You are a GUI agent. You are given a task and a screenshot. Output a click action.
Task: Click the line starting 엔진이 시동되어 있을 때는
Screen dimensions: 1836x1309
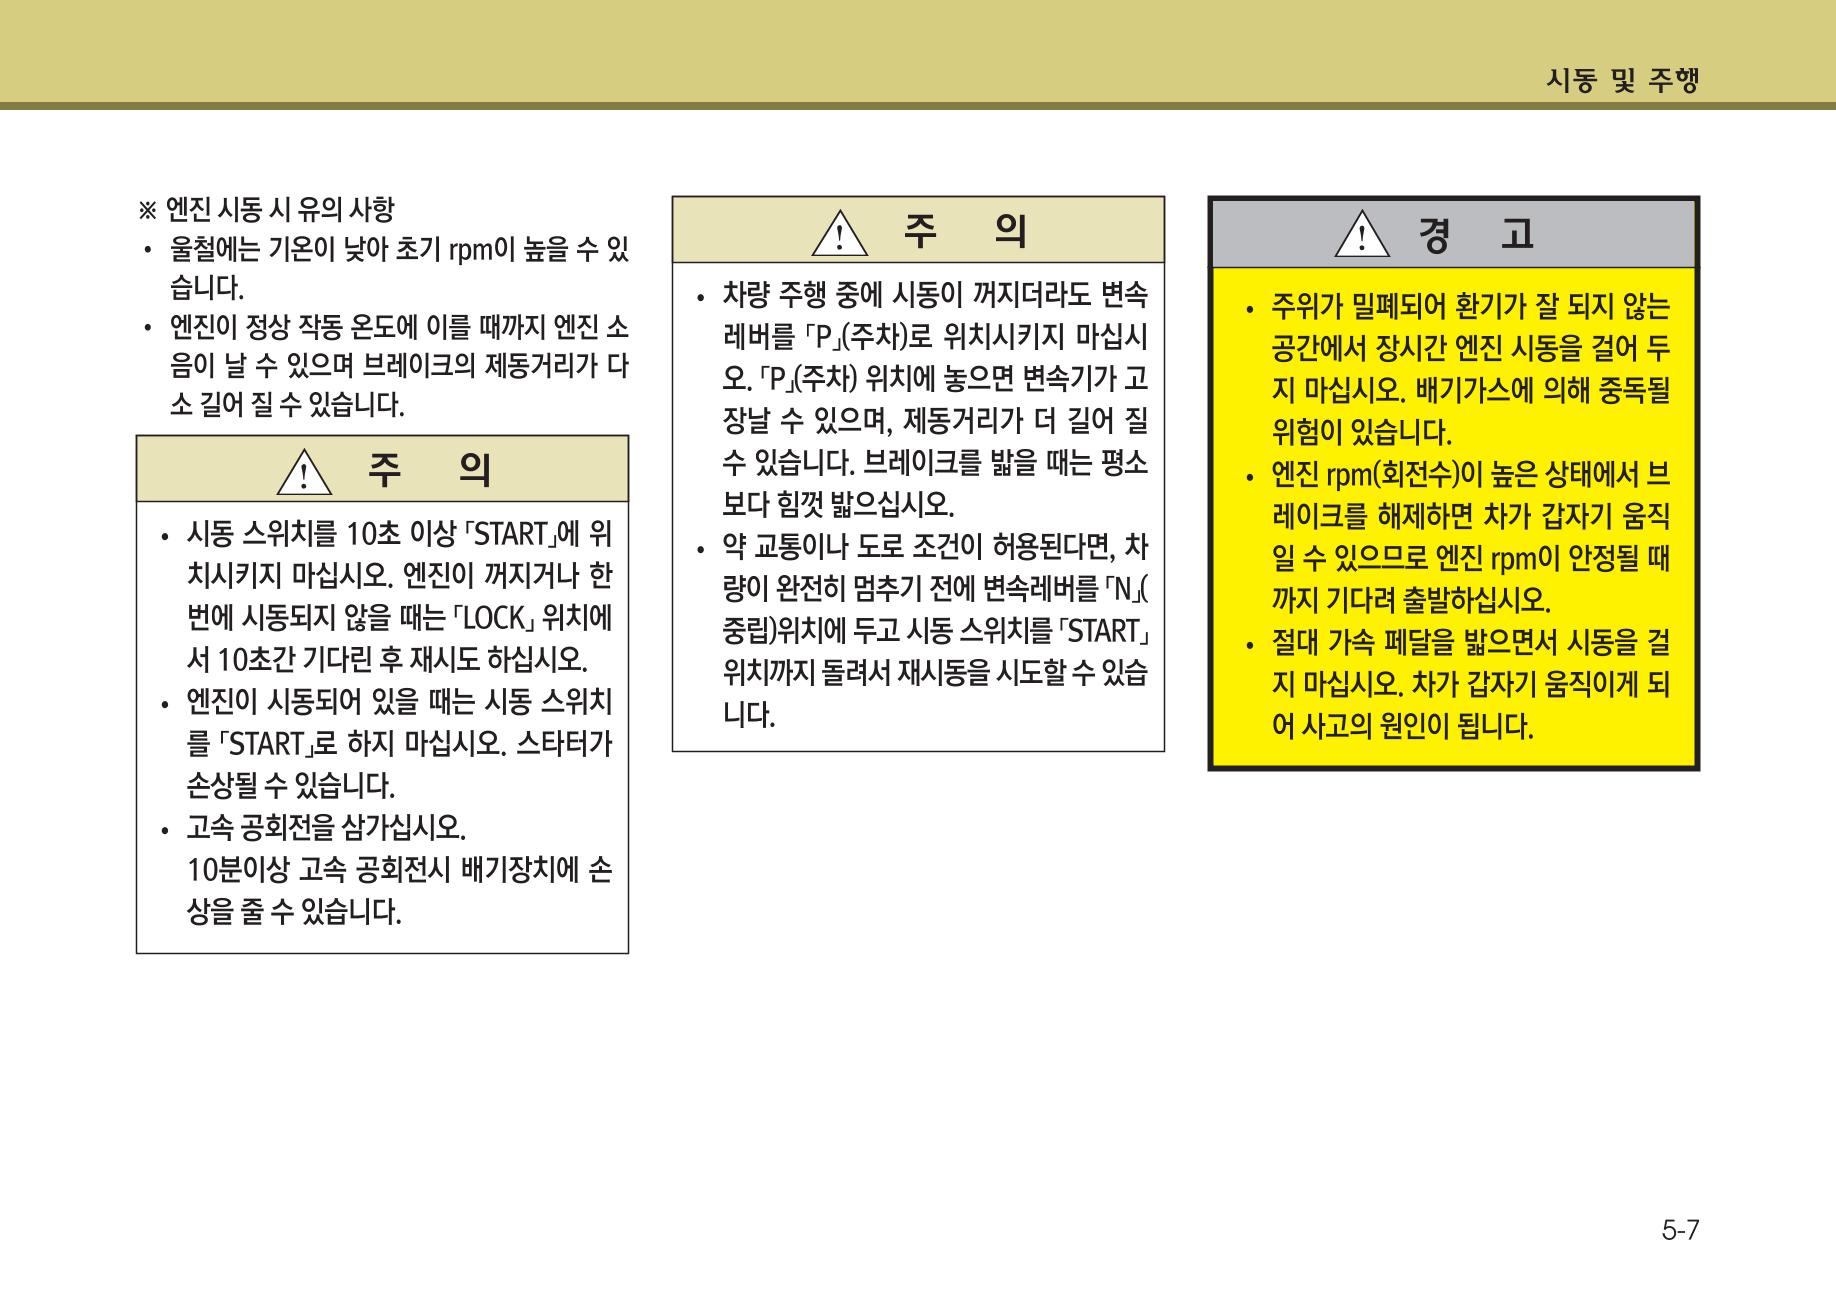(399, 702)
